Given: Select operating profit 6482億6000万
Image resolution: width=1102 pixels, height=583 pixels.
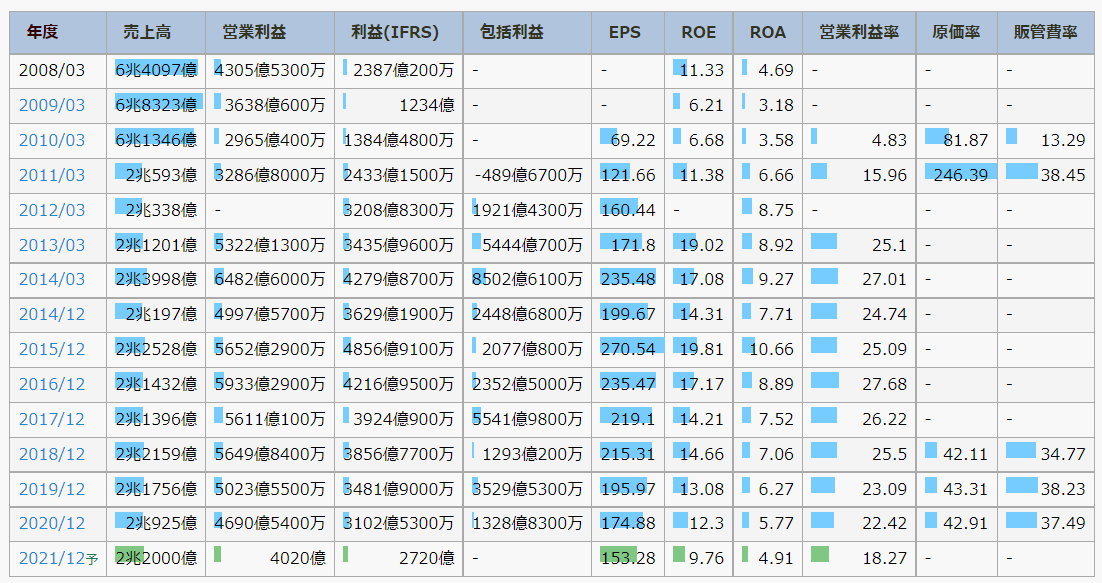Looking at the screenshot, I should tap(270, 280).
